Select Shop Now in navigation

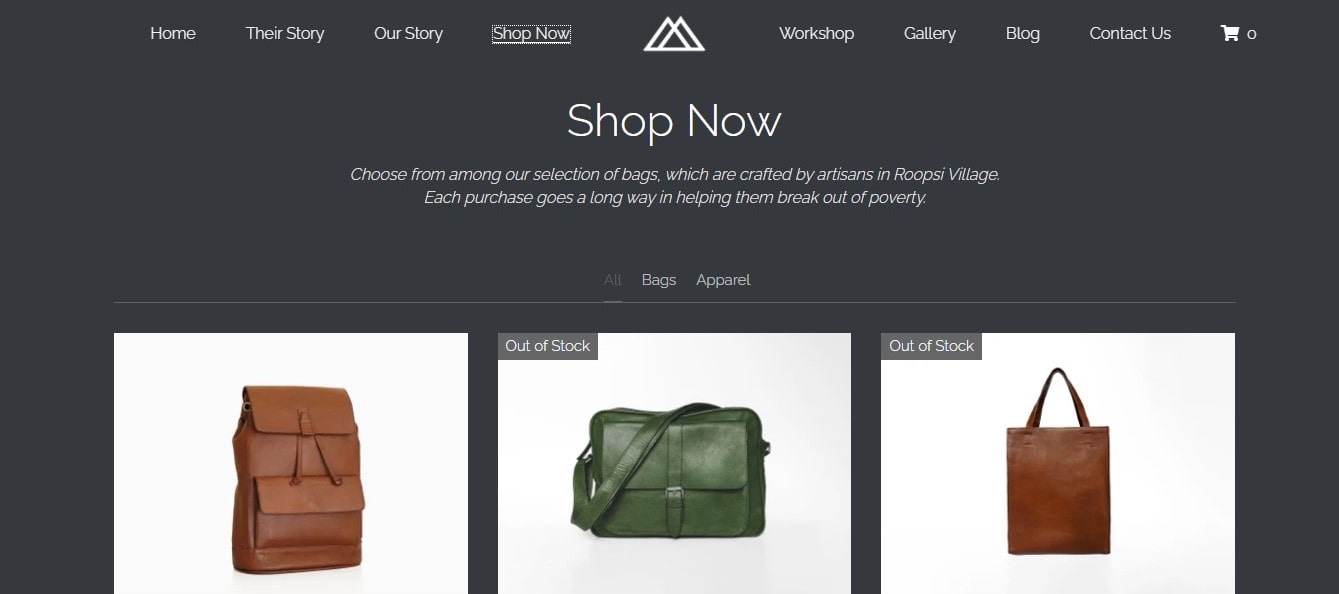coord(531,33)
